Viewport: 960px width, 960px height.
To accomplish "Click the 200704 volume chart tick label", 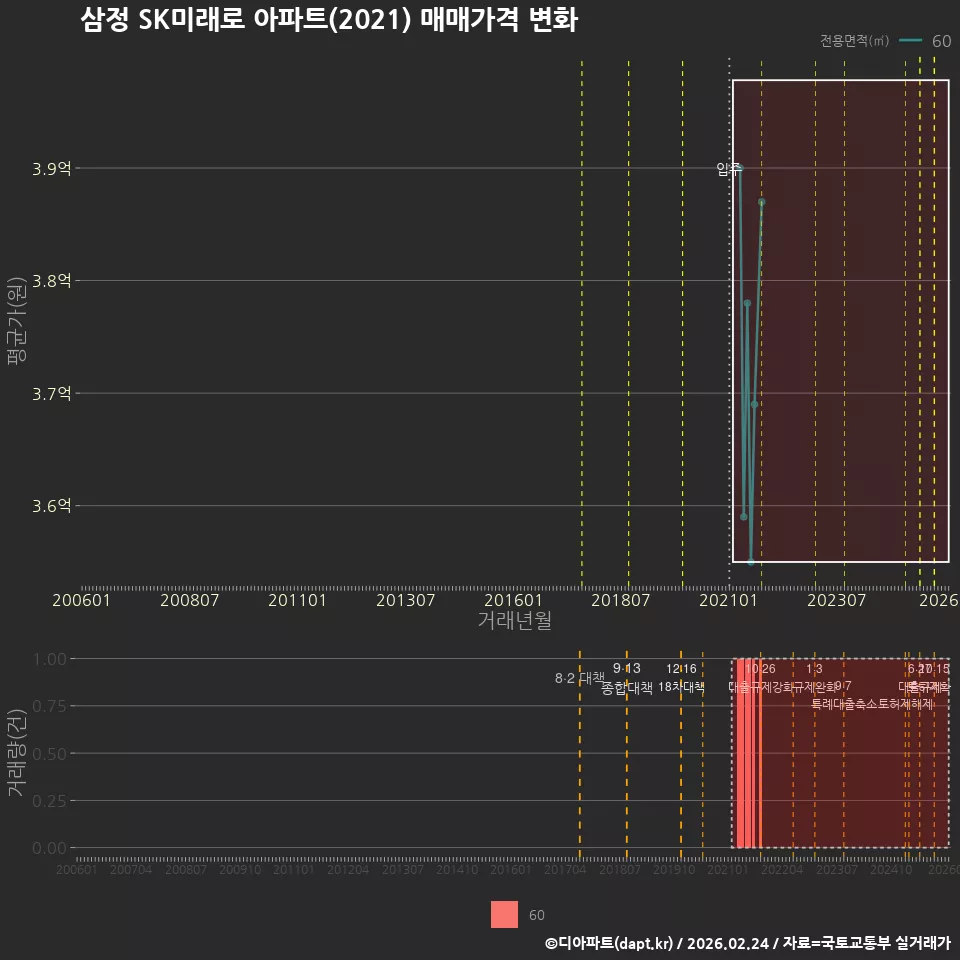I will point(131,869).
